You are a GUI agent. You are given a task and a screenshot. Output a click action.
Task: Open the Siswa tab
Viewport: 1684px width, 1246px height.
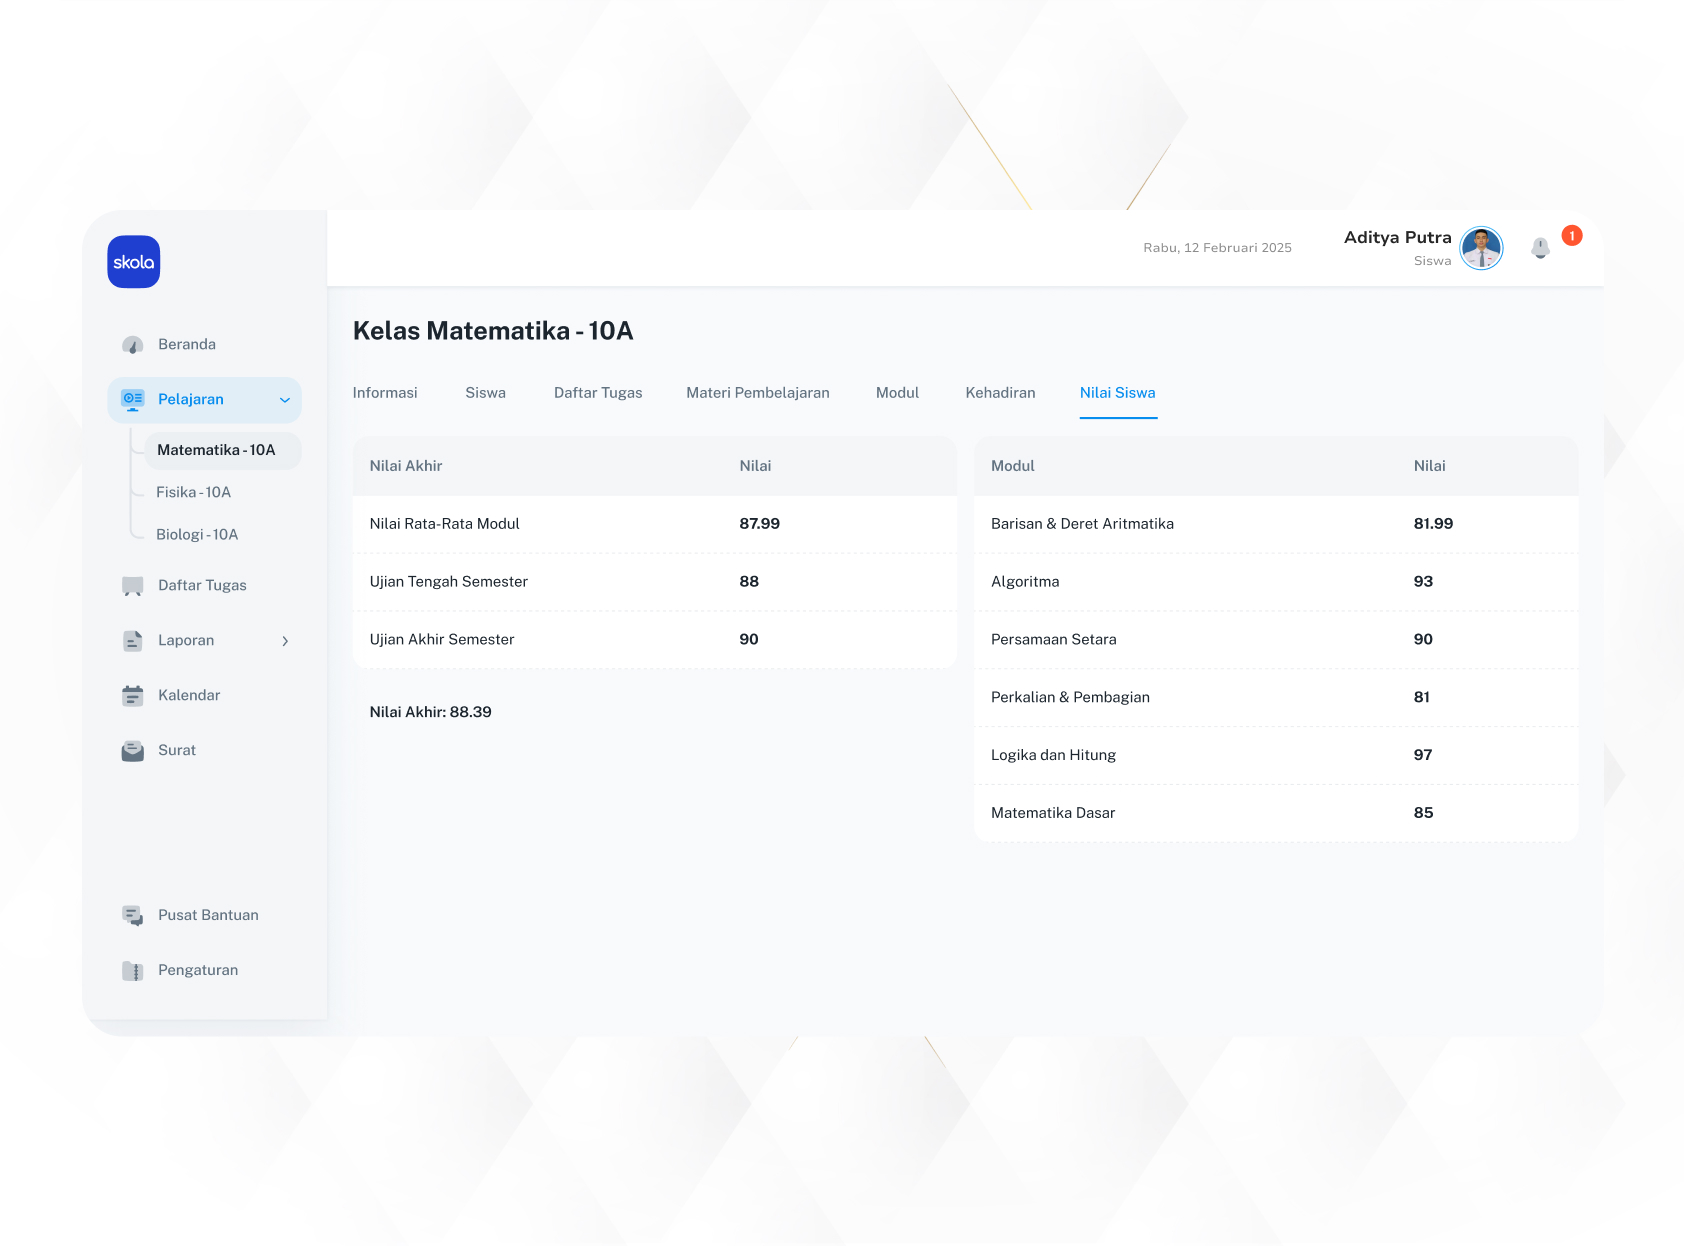[x=485, y=393]
